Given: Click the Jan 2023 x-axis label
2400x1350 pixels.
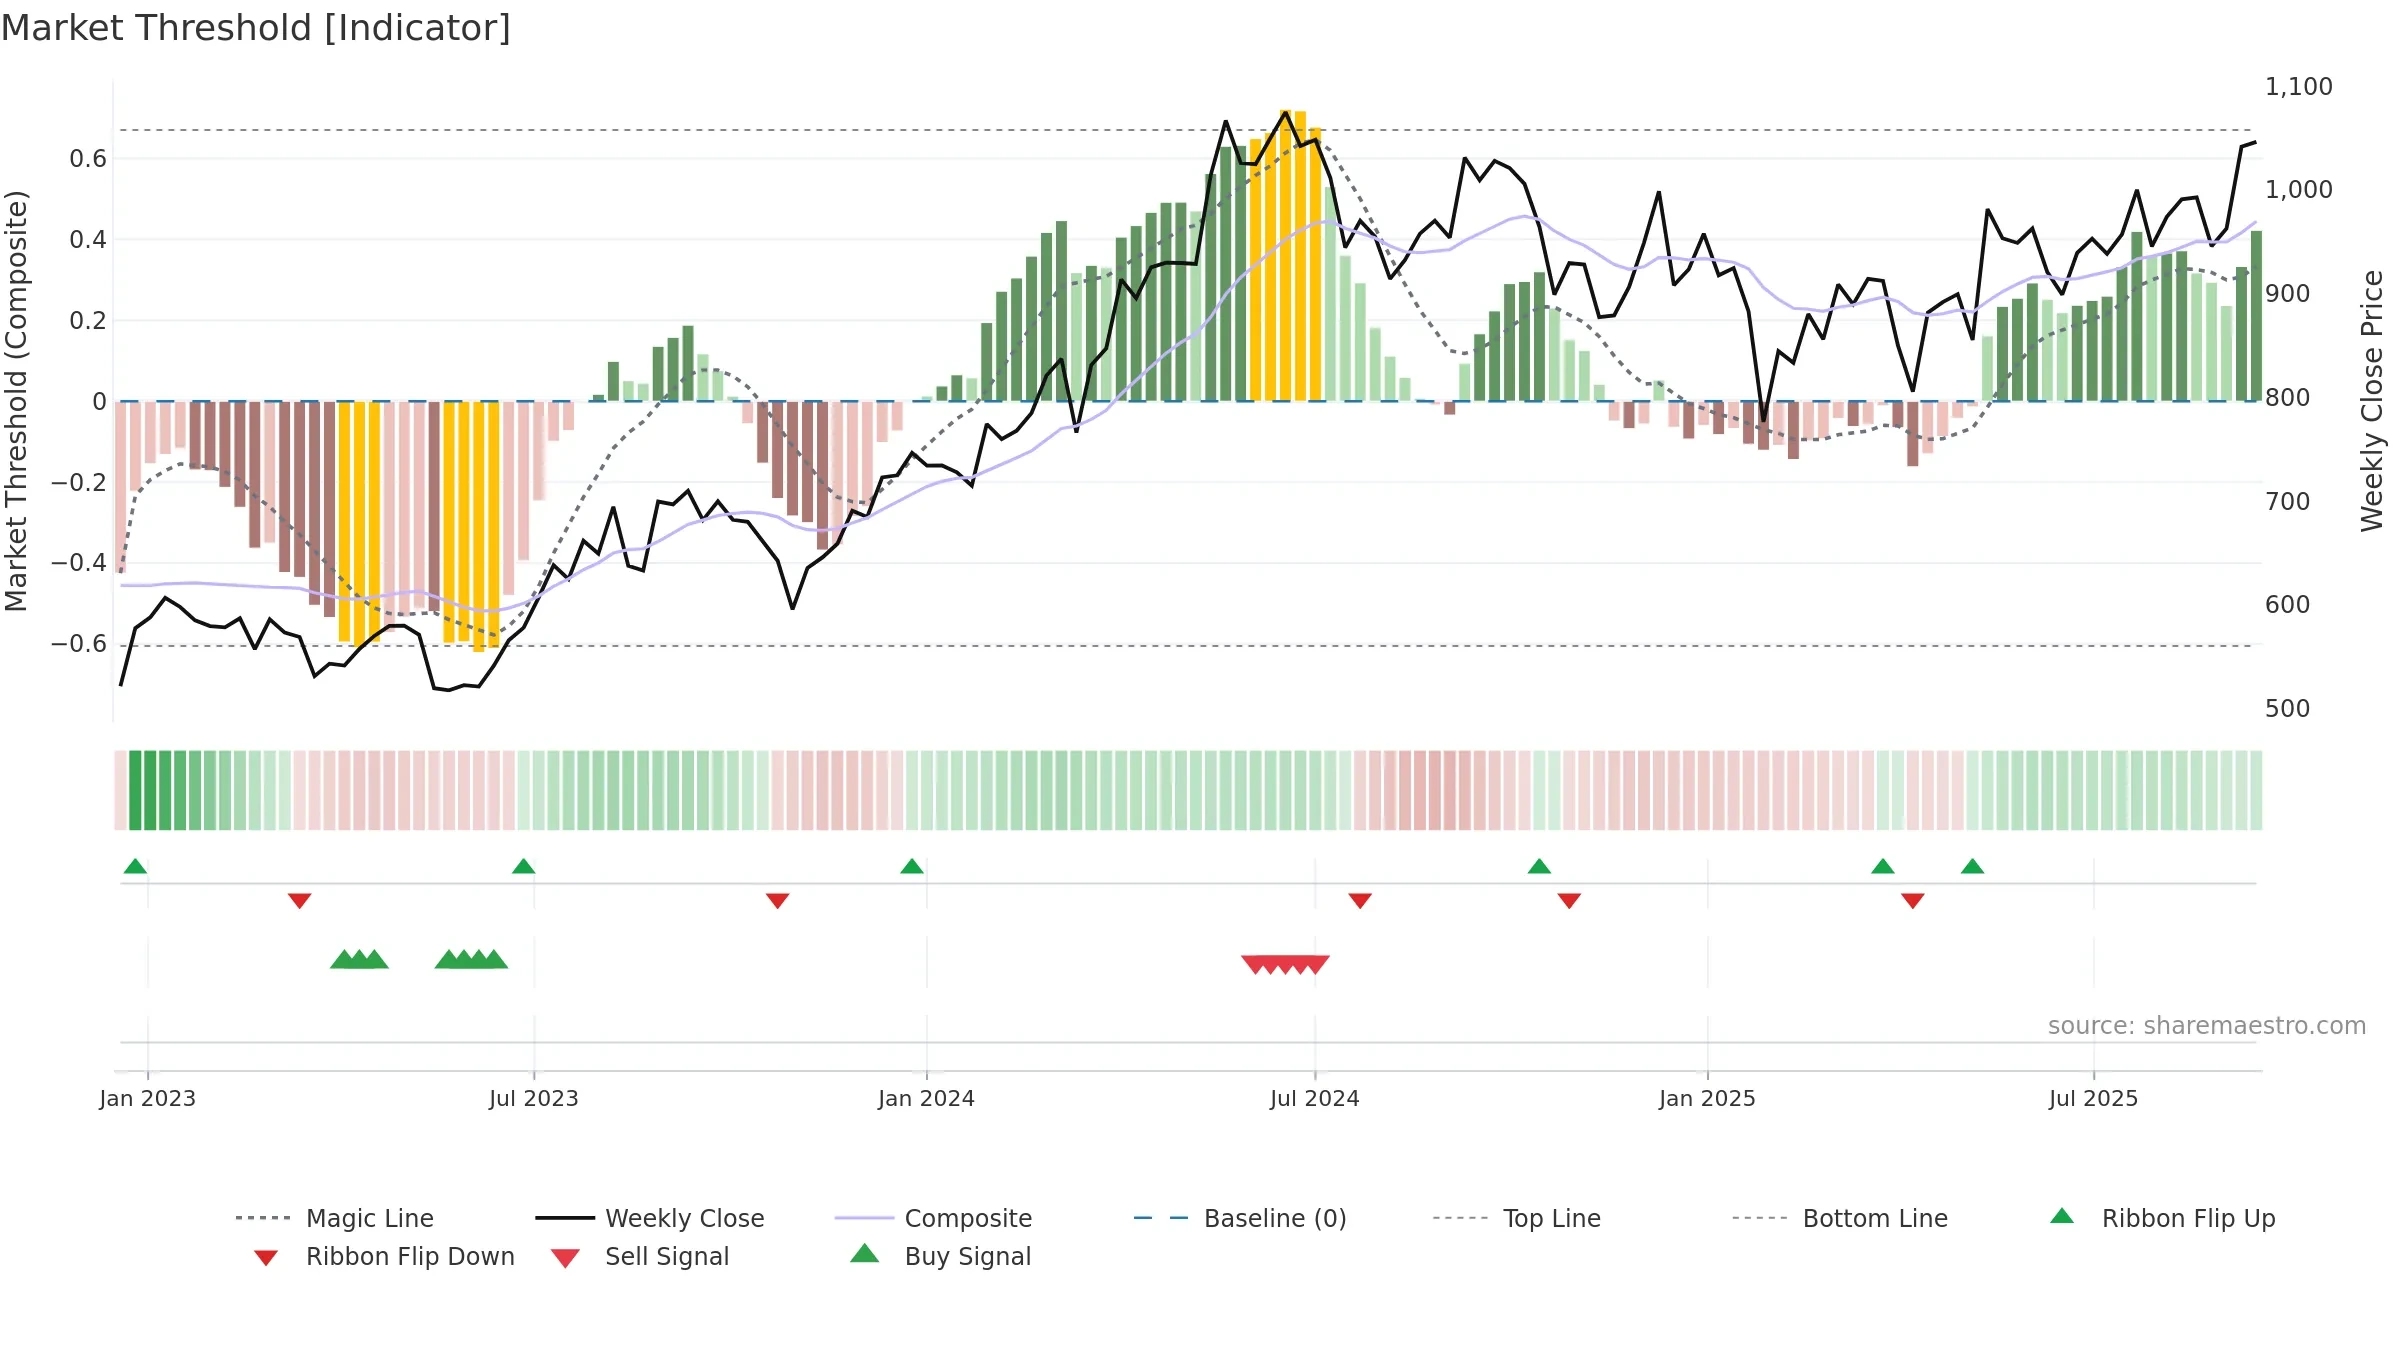Looking at the screenshot, I should [147, 1098].
